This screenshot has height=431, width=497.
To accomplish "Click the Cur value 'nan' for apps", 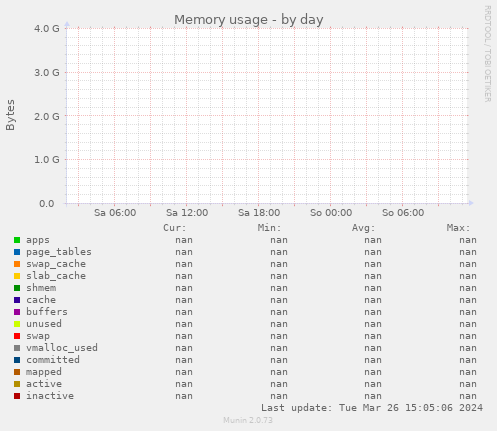I will click(184, 240).
